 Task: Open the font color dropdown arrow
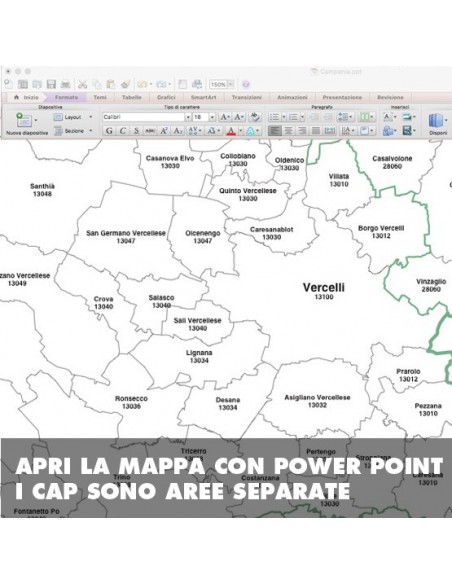click(240, 131)
